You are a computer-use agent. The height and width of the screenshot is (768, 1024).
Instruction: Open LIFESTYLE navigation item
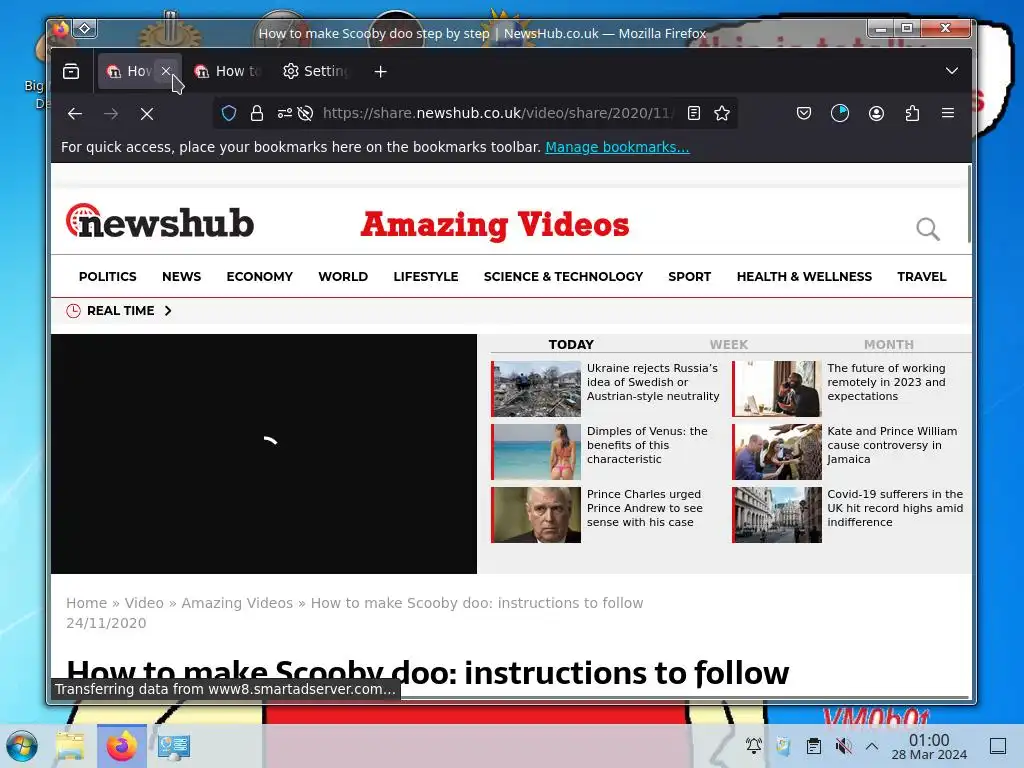[x=426, y=277]
